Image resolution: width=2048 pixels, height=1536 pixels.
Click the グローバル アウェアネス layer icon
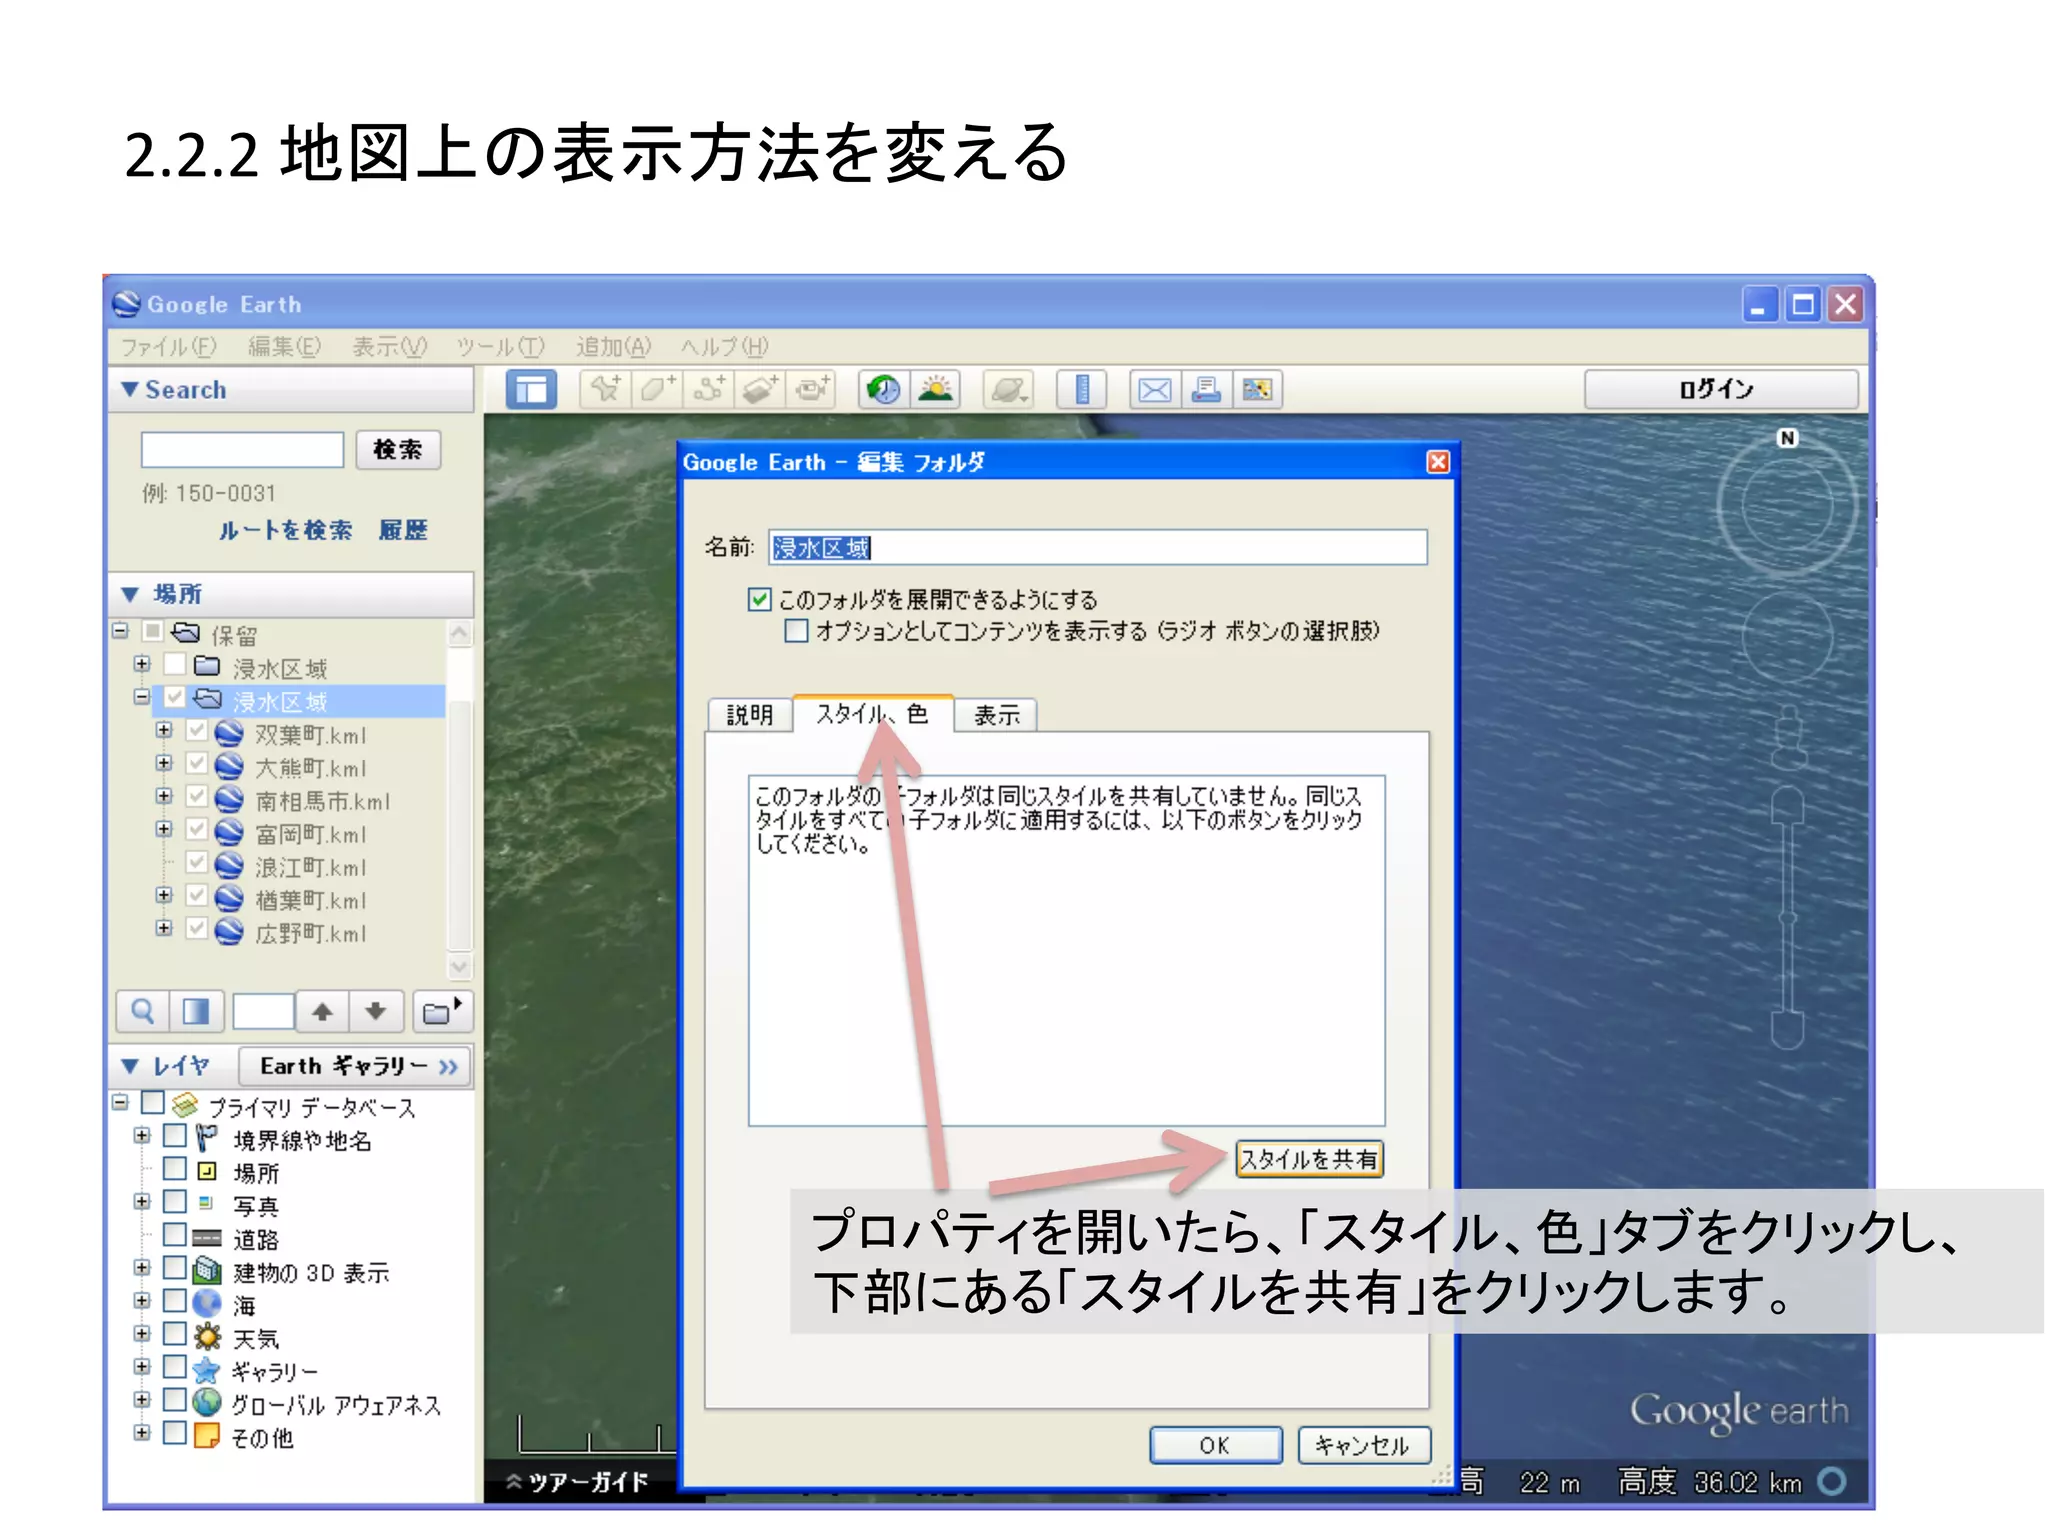207,1402
